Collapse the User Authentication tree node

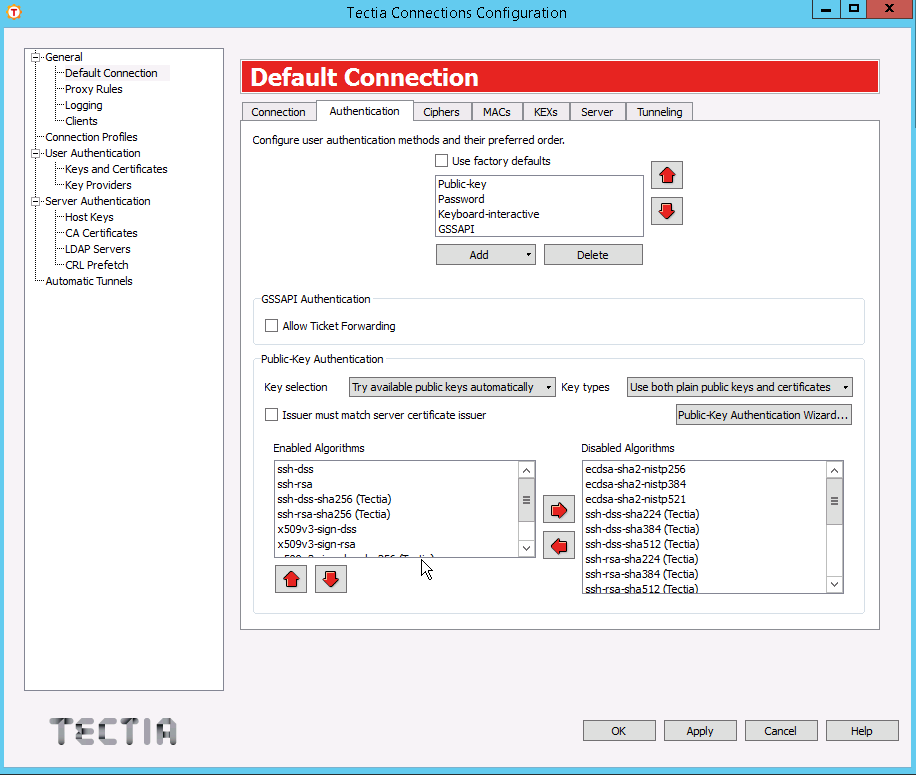(x=36, y=153)
